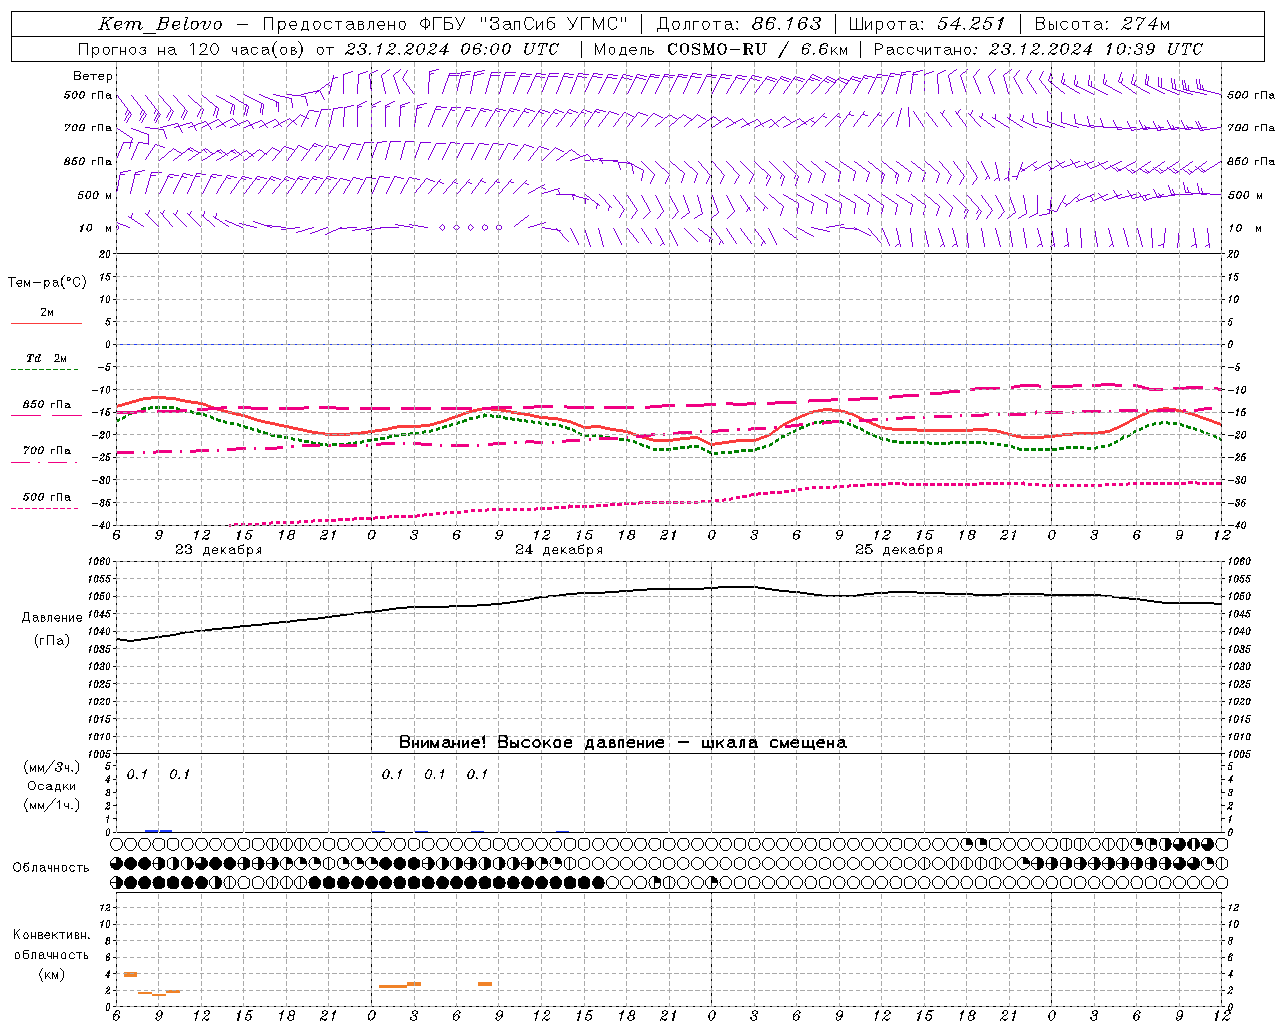
Task: Click the Осадки precipitation label
Action: click(x=51, y=786)
